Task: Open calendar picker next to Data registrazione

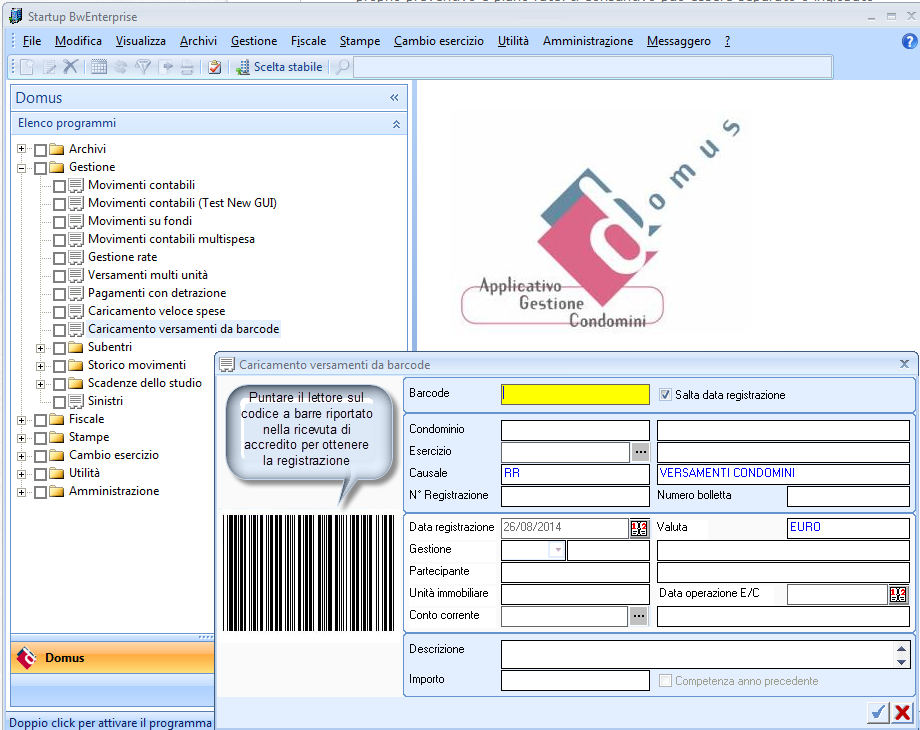Action: (639, 527)
